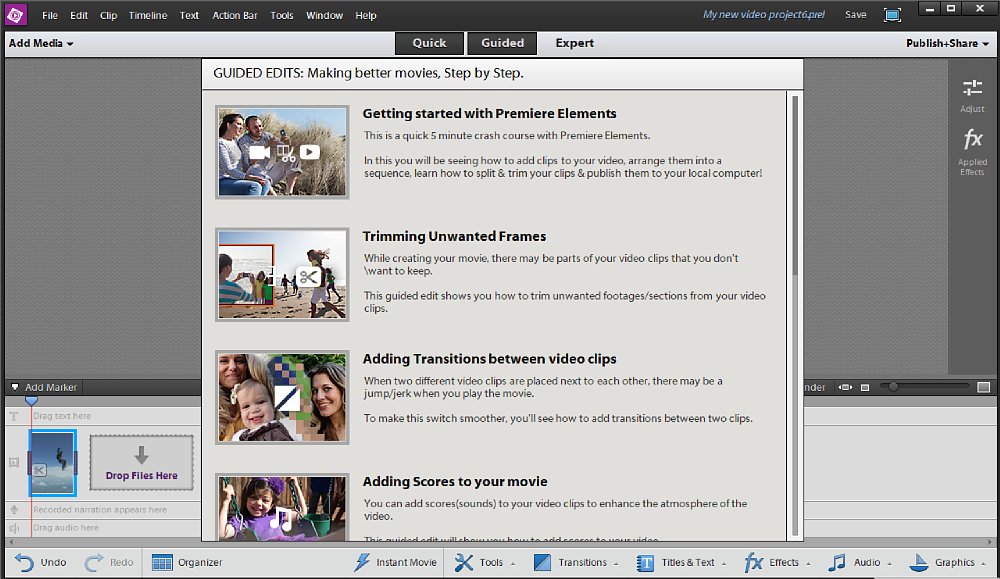This screenshot has height=579, width=1000.
Task: Select the video clip in the timeline
Action: click(52, 462)
